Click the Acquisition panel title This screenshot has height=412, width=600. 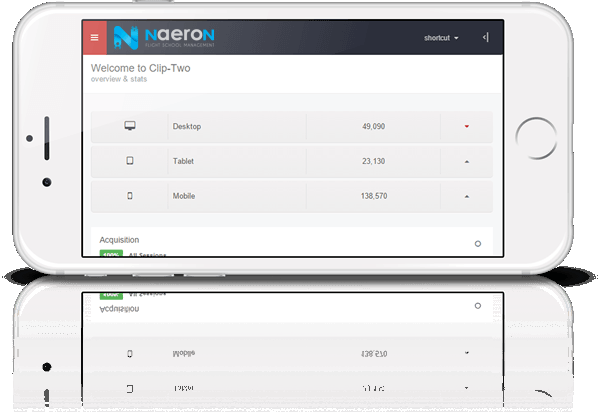(x=119, y=240)
